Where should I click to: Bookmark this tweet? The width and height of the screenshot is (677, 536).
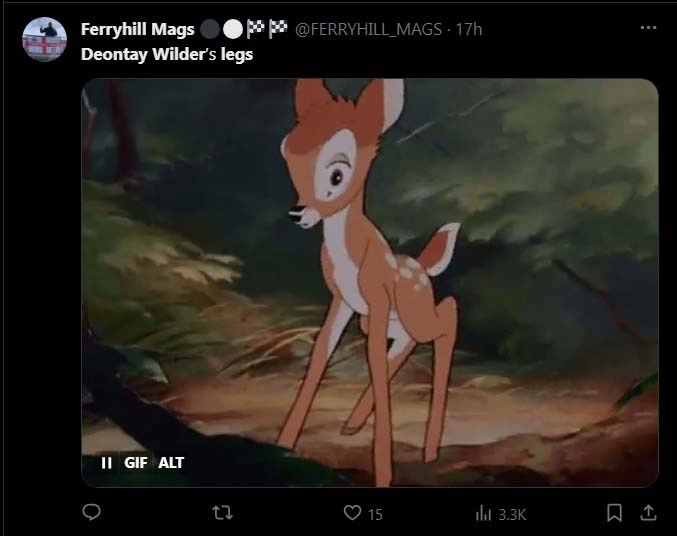614,513
